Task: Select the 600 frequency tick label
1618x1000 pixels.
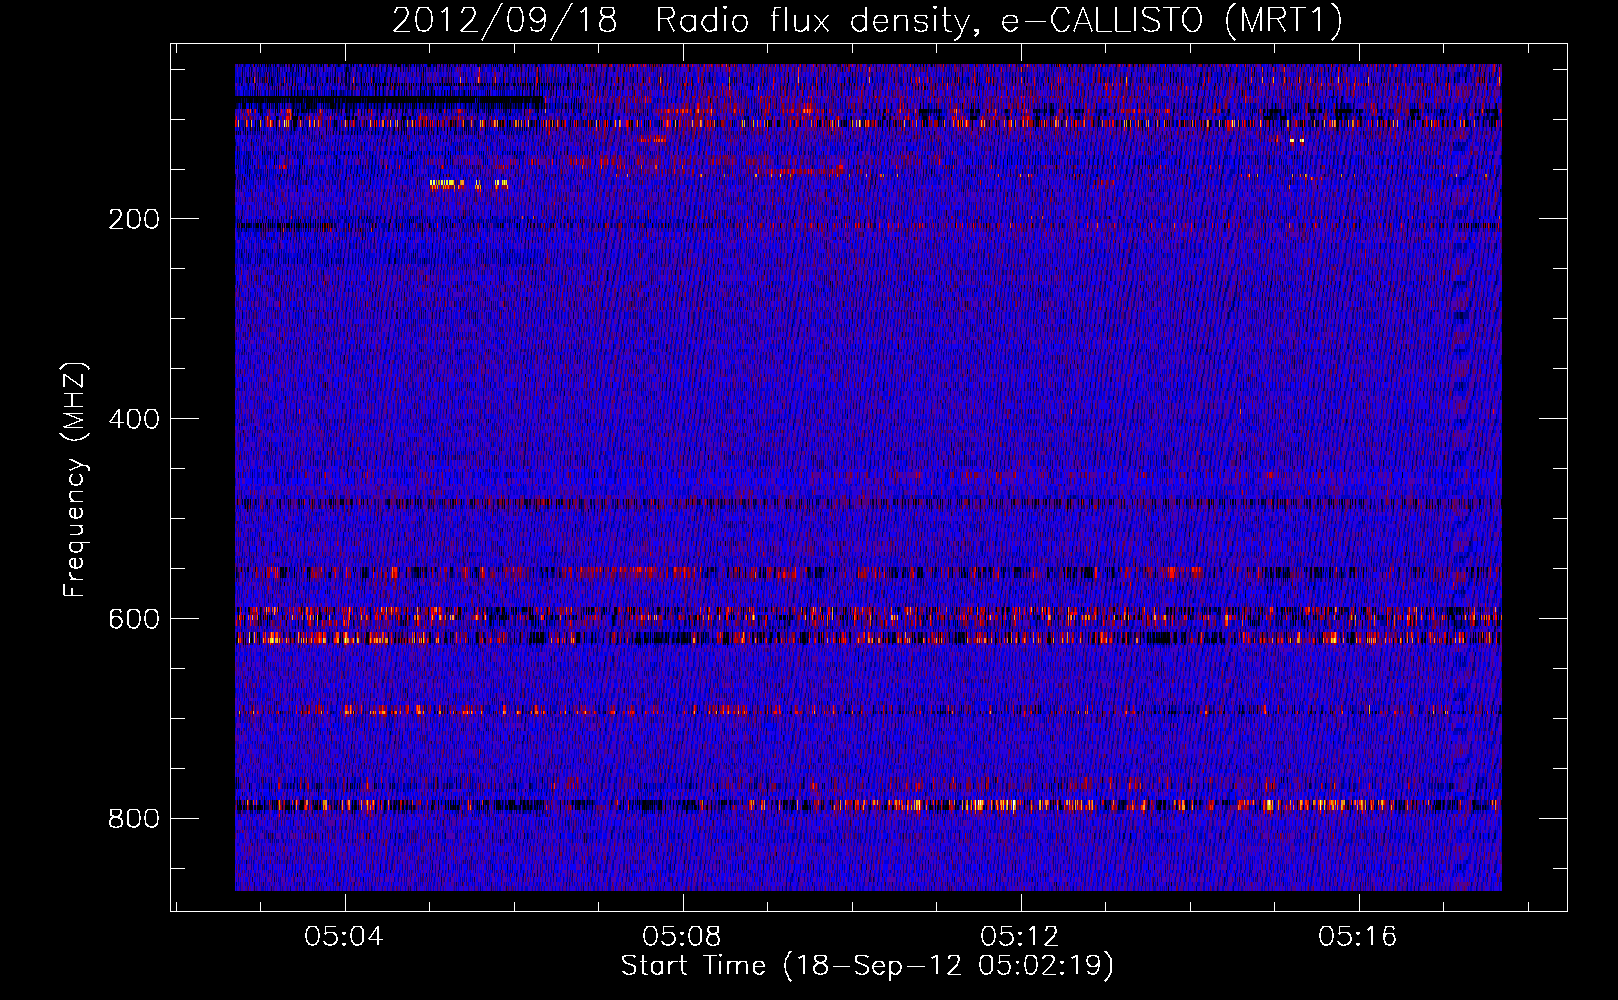Action: (x=133, y=619)
